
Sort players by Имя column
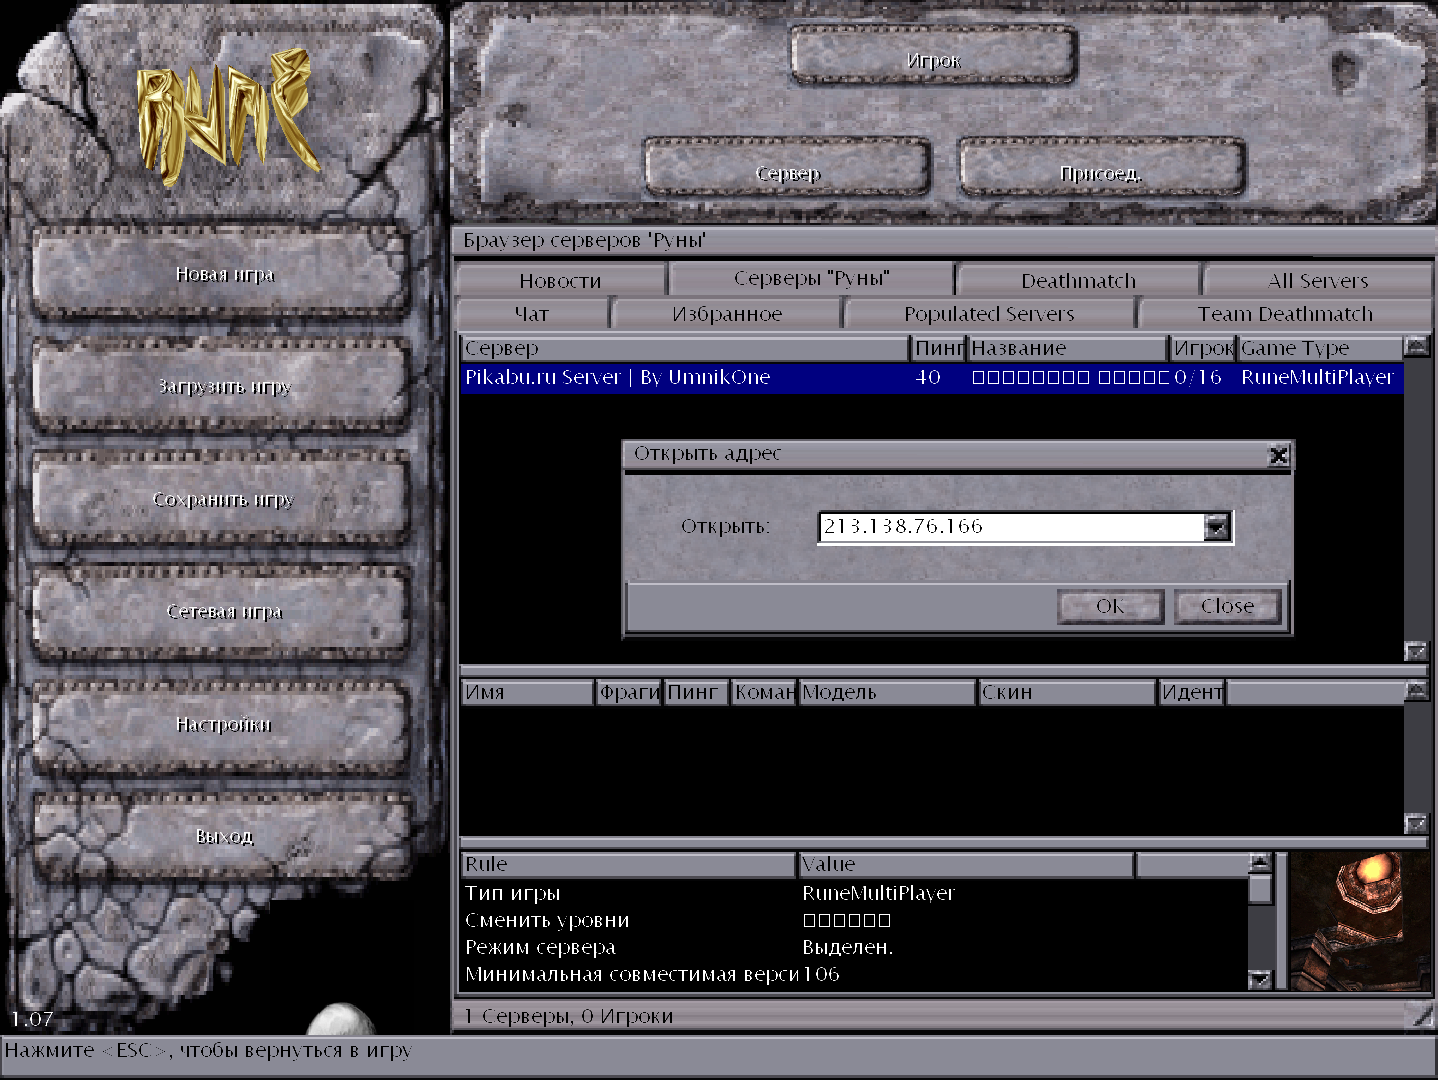coord(527,692)
